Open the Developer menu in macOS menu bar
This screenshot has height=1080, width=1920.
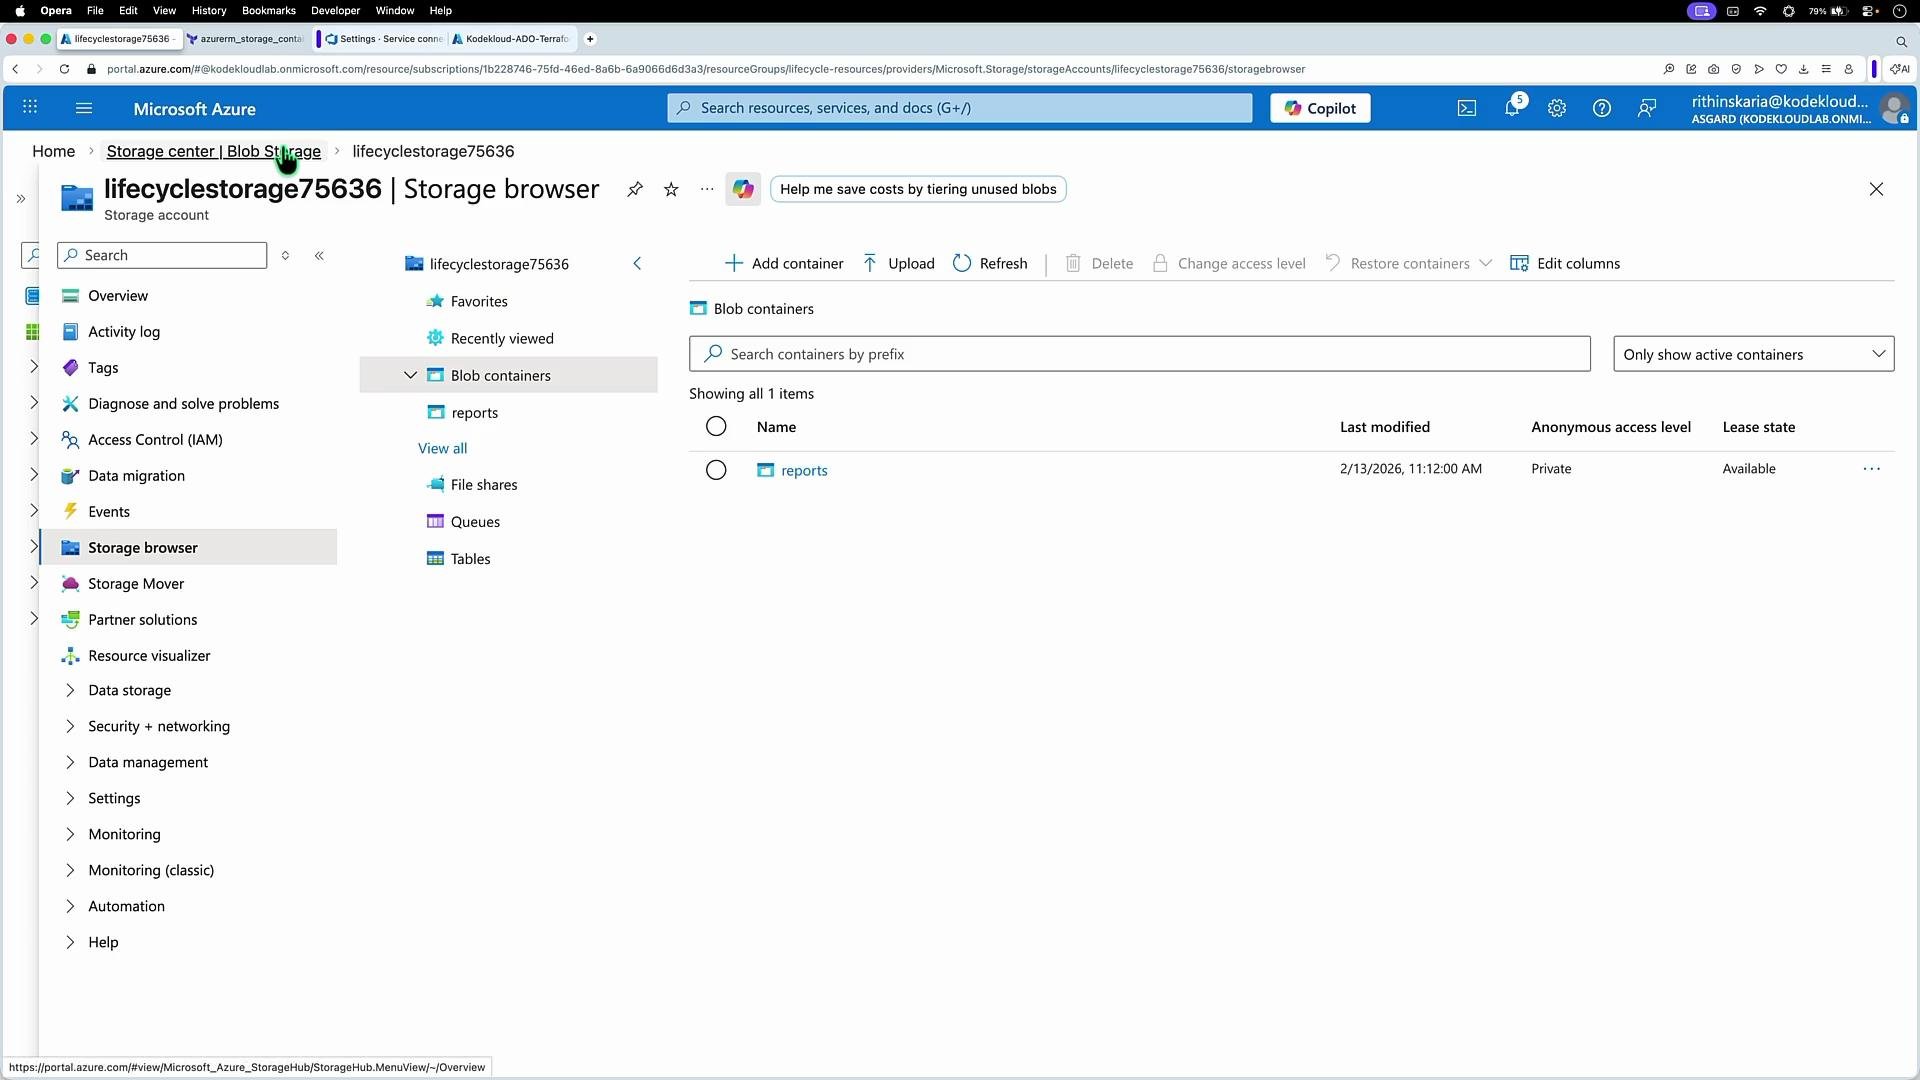(335, 11)
